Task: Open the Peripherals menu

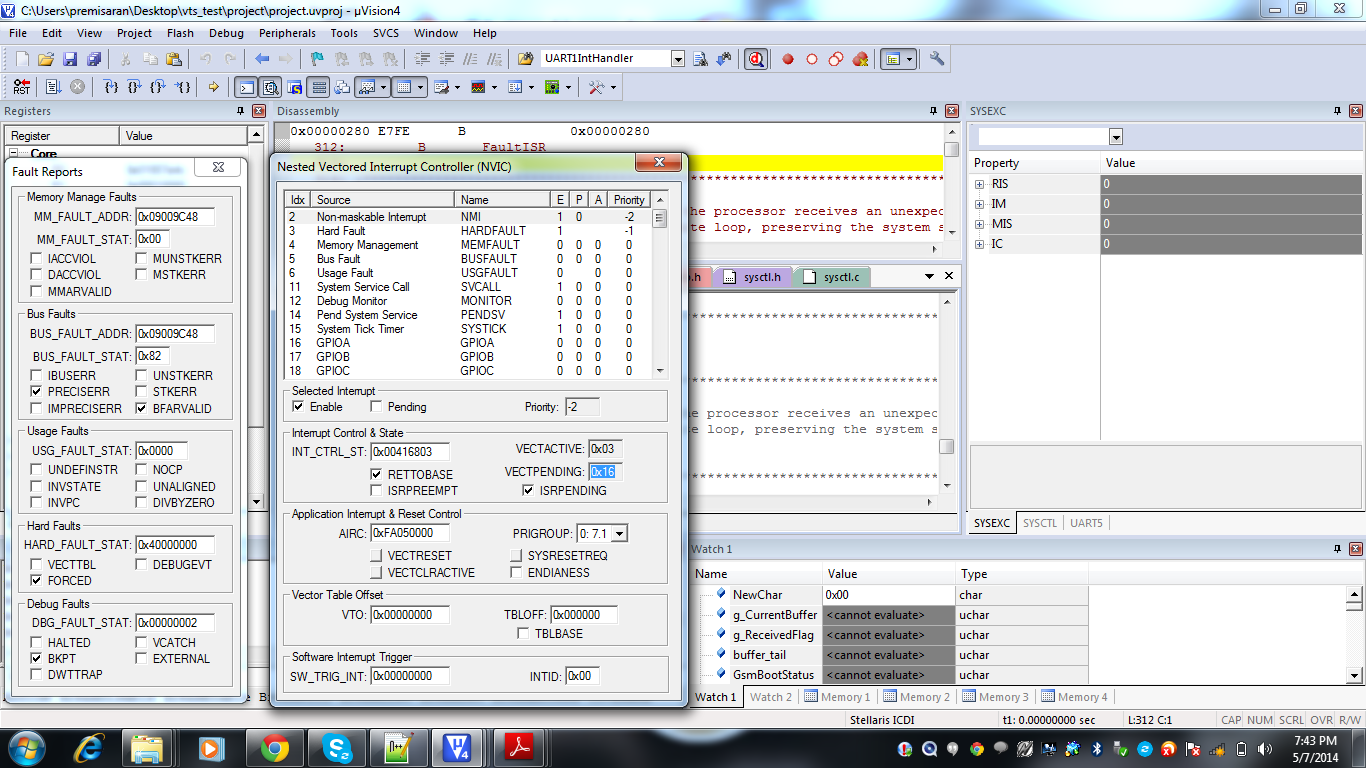Action: pyautogui.click(x=287, y=33)
